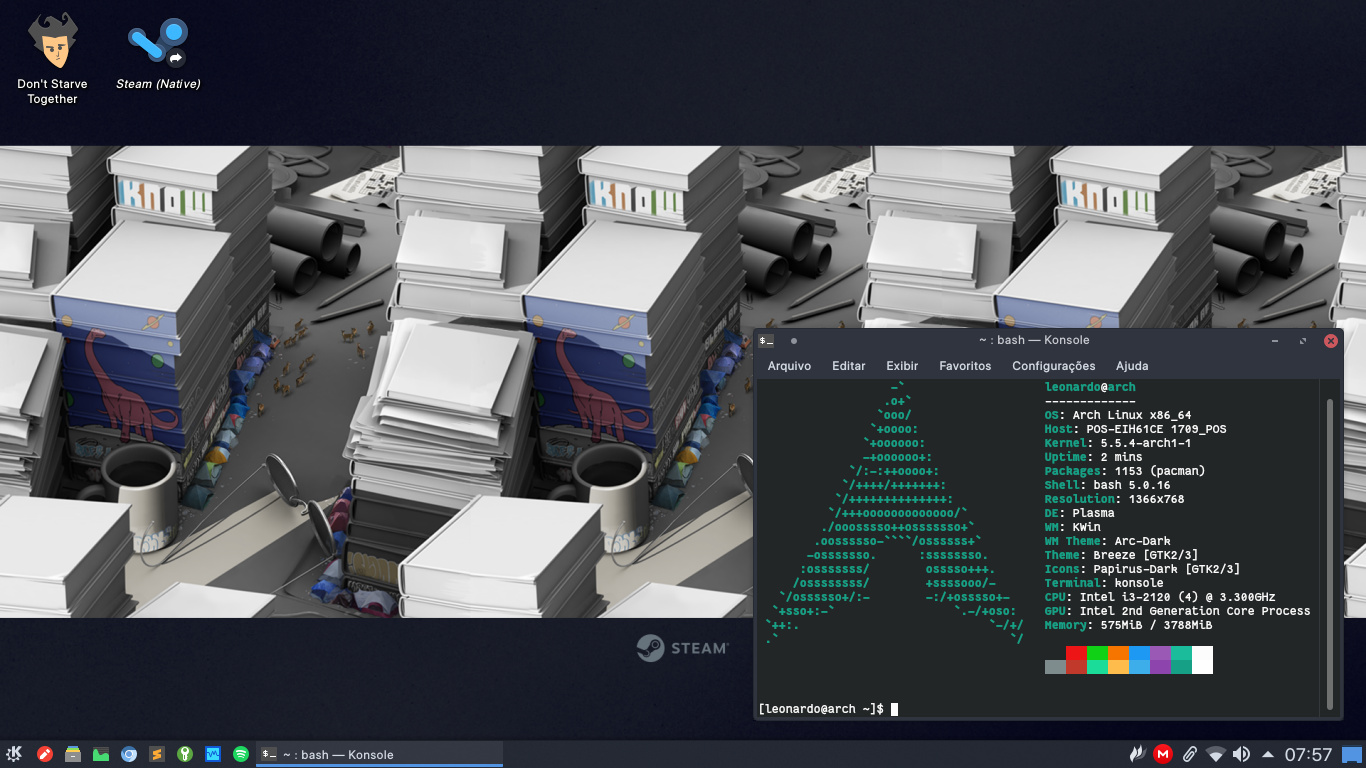This screenshot has width=1366, height=768.
Task: Launch the red pencil app in taskbar
Action: 45,754
